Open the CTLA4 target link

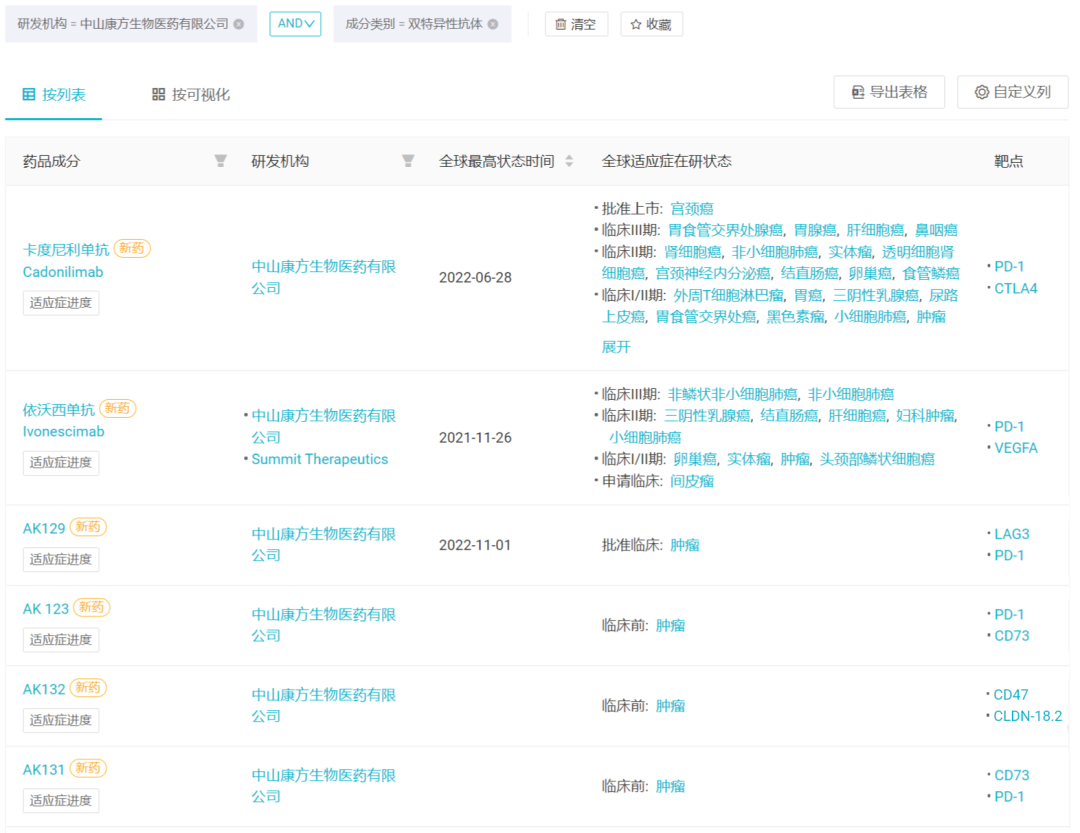(1015, 289)
